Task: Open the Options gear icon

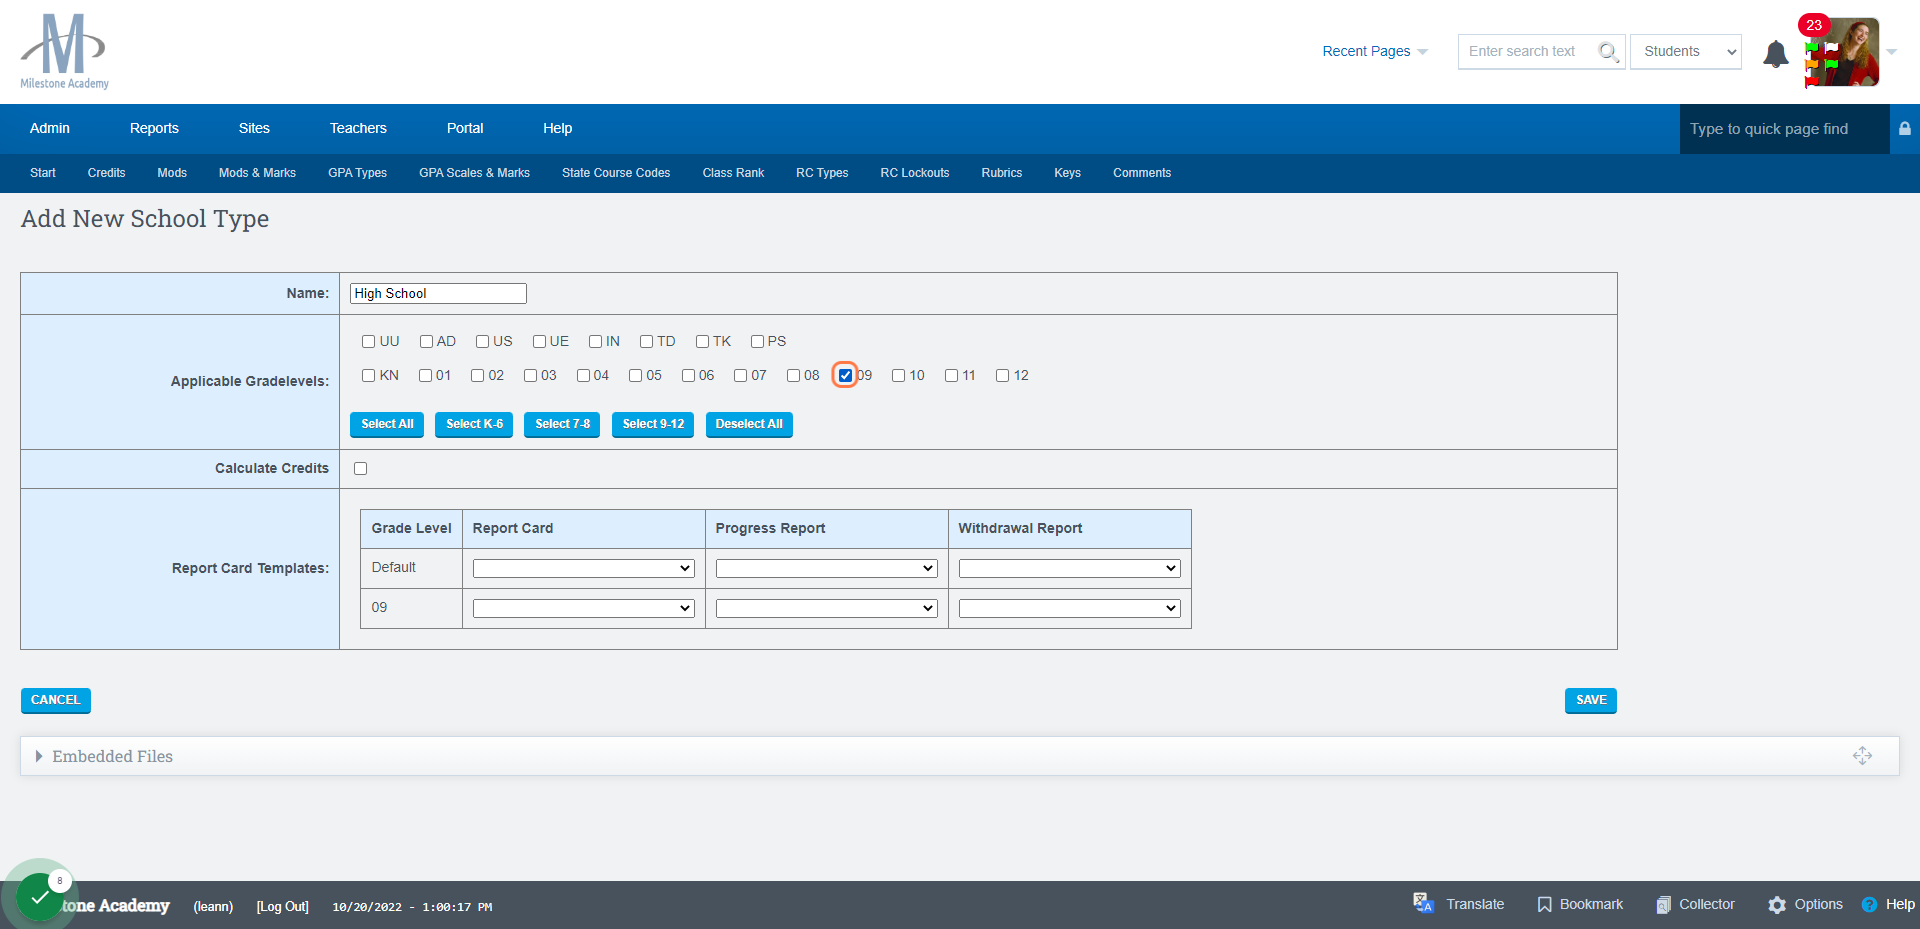Action: click(1777, 904)
